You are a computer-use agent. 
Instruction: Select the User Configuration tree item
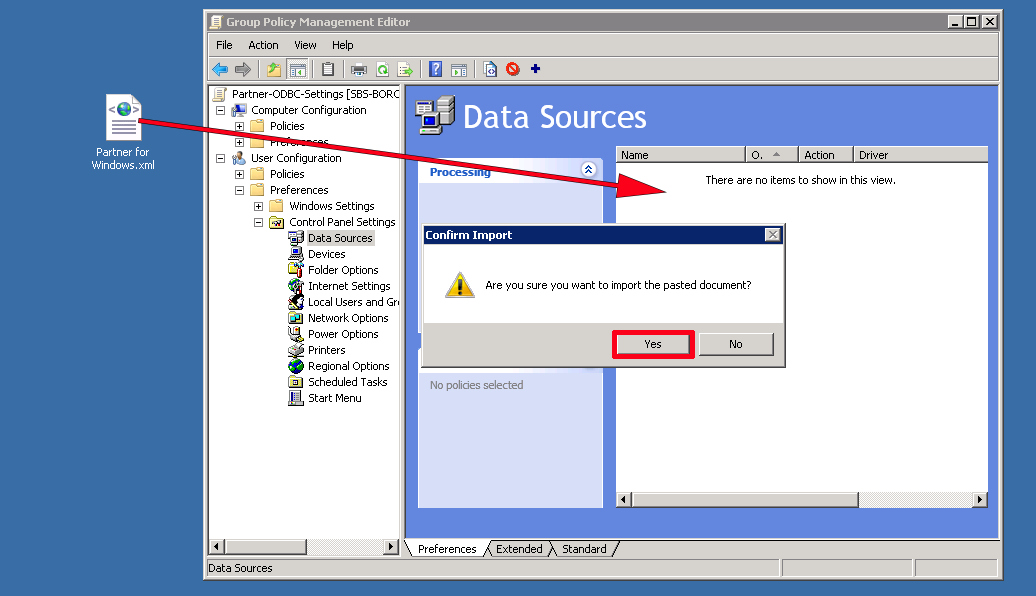coord(295,159)
